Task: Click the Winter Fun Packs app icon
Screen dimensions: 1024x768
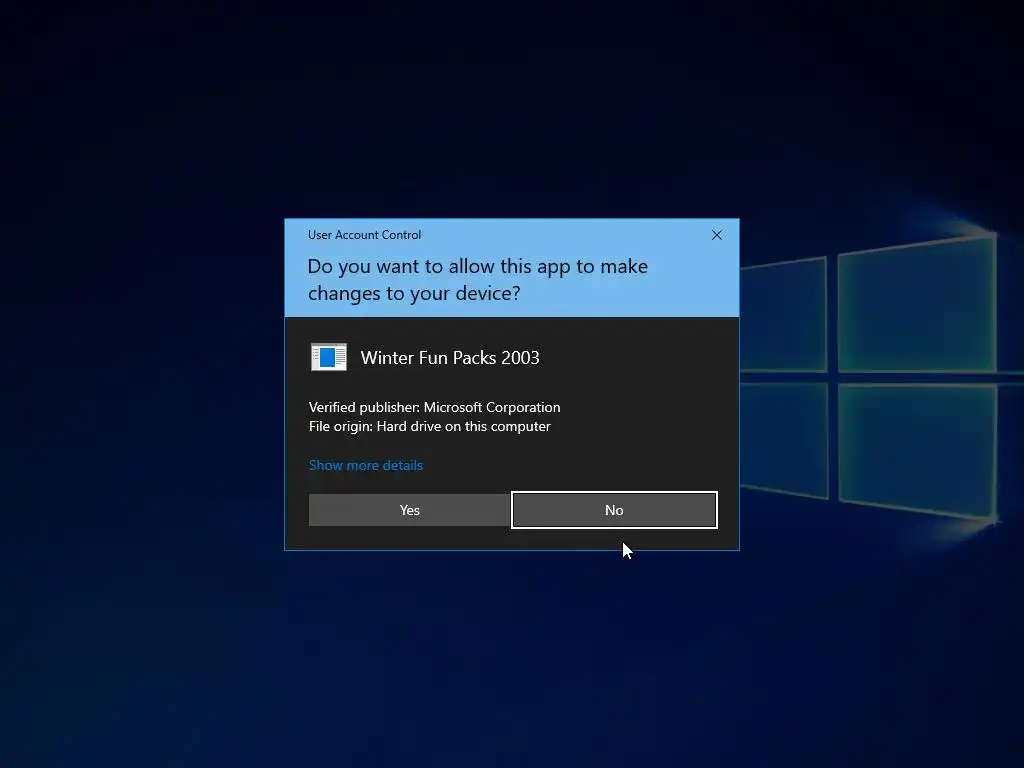Action: click(x=328, y=357)
